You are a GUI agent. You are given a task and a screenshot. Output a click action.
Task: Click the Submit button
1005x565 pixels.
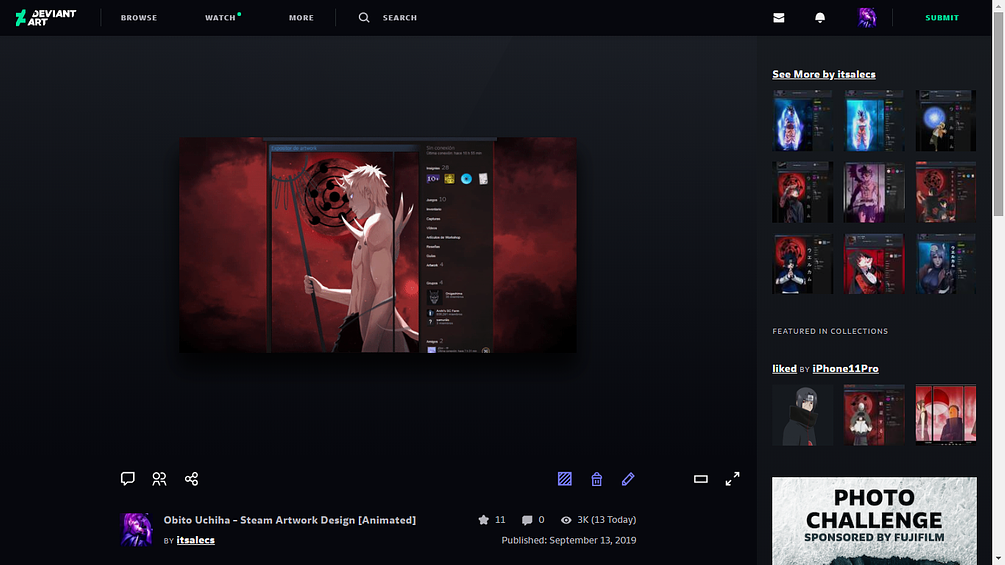click(x=942, y=18)
